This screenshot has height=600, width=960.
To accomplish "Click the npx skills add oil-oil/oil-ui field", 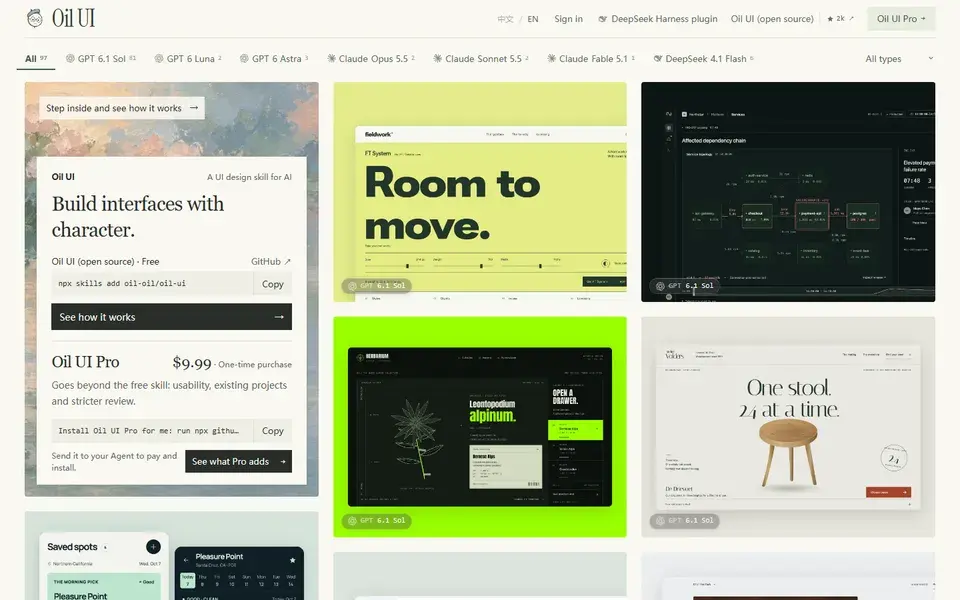I will (x=152, y=284).
